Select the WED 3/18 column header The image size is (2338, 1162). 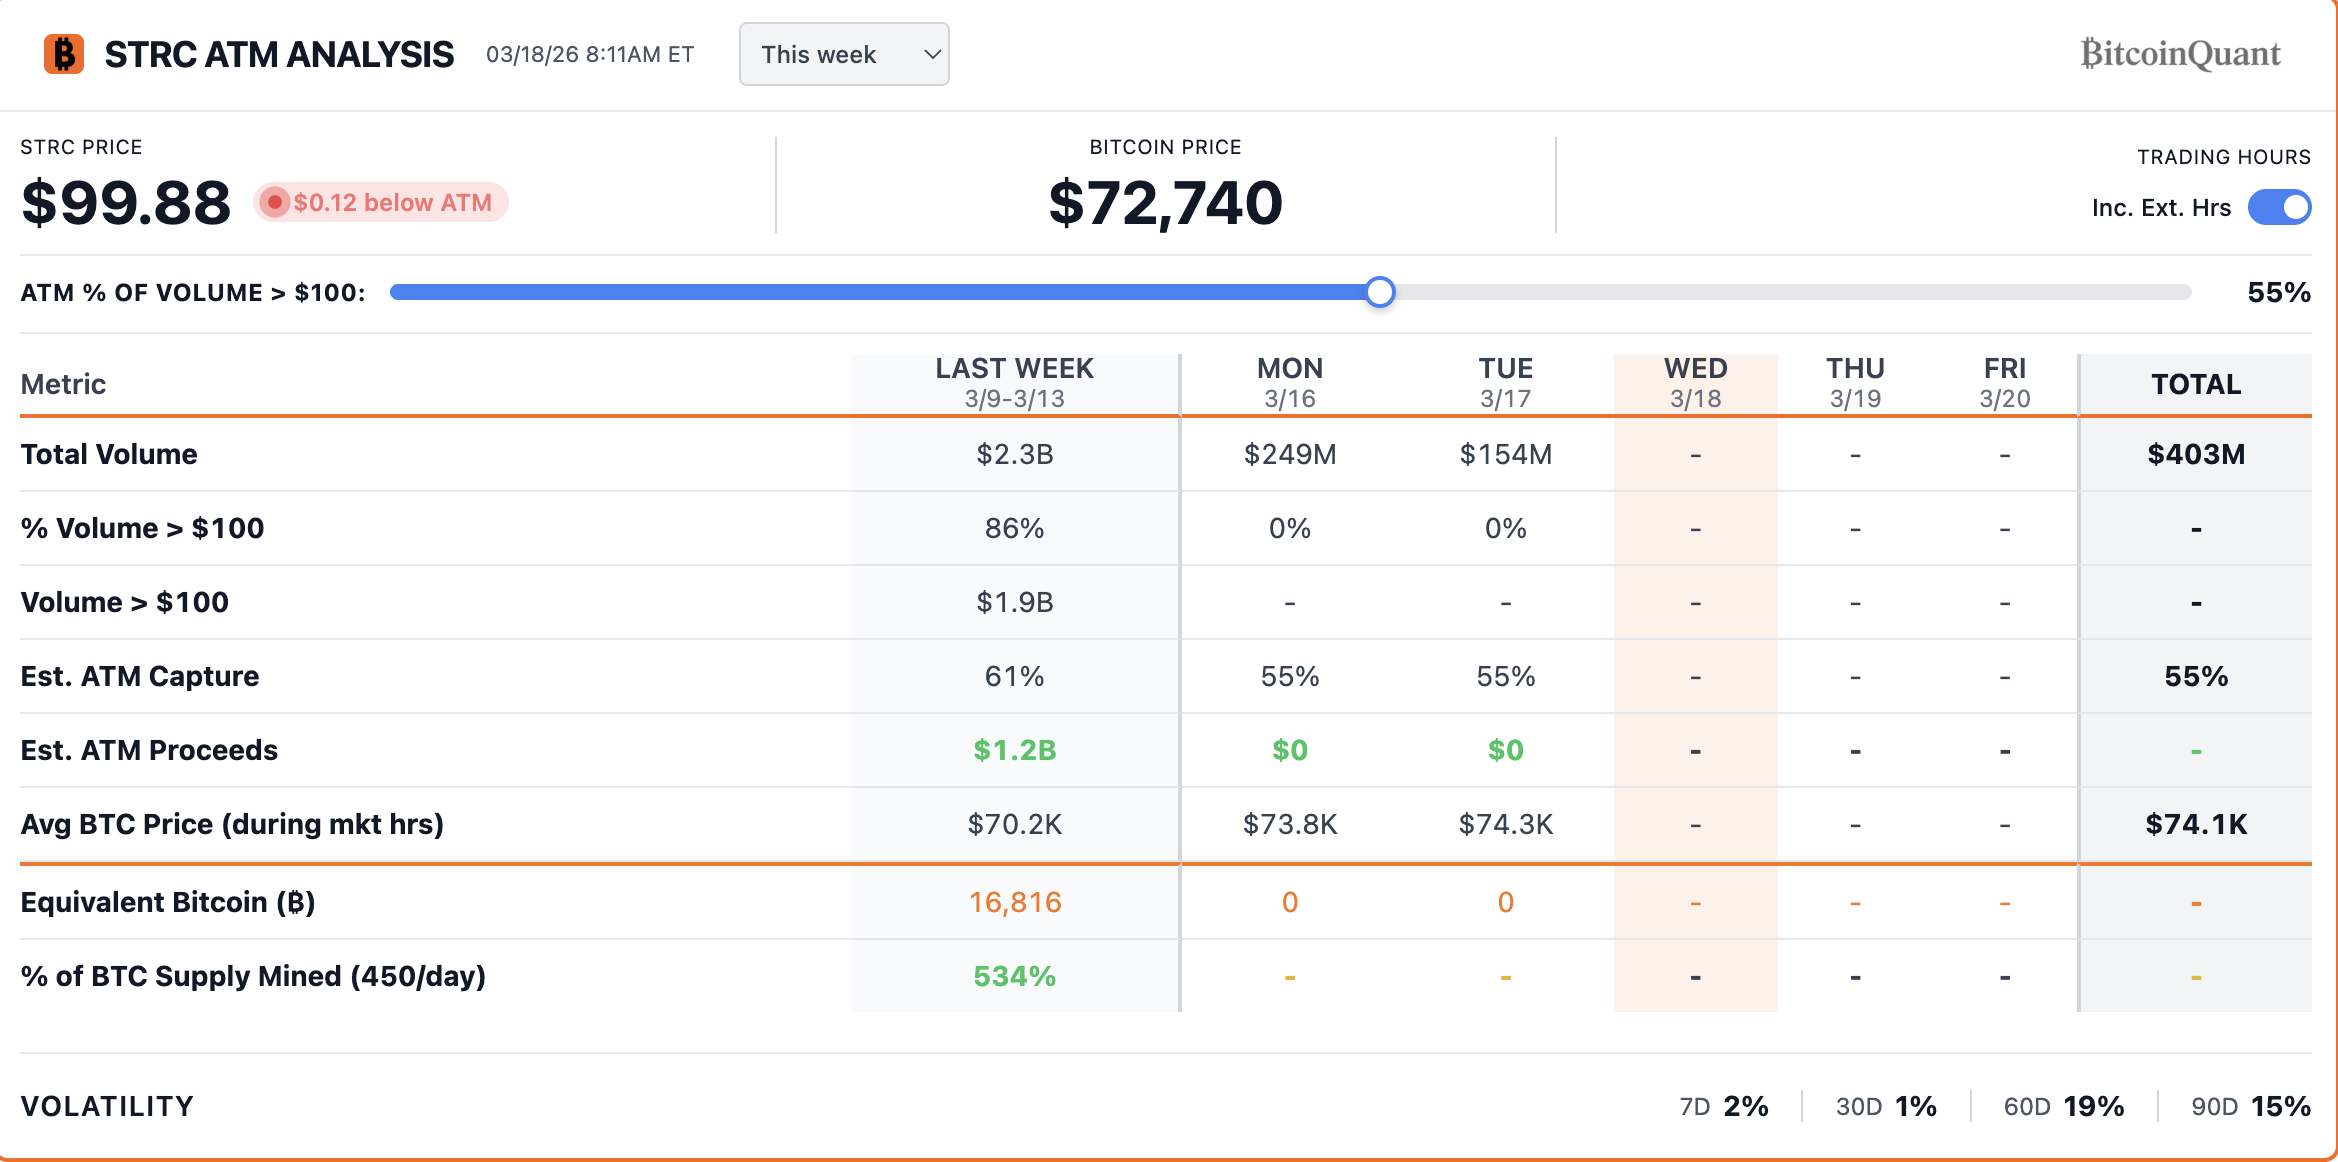point(1695,383)
